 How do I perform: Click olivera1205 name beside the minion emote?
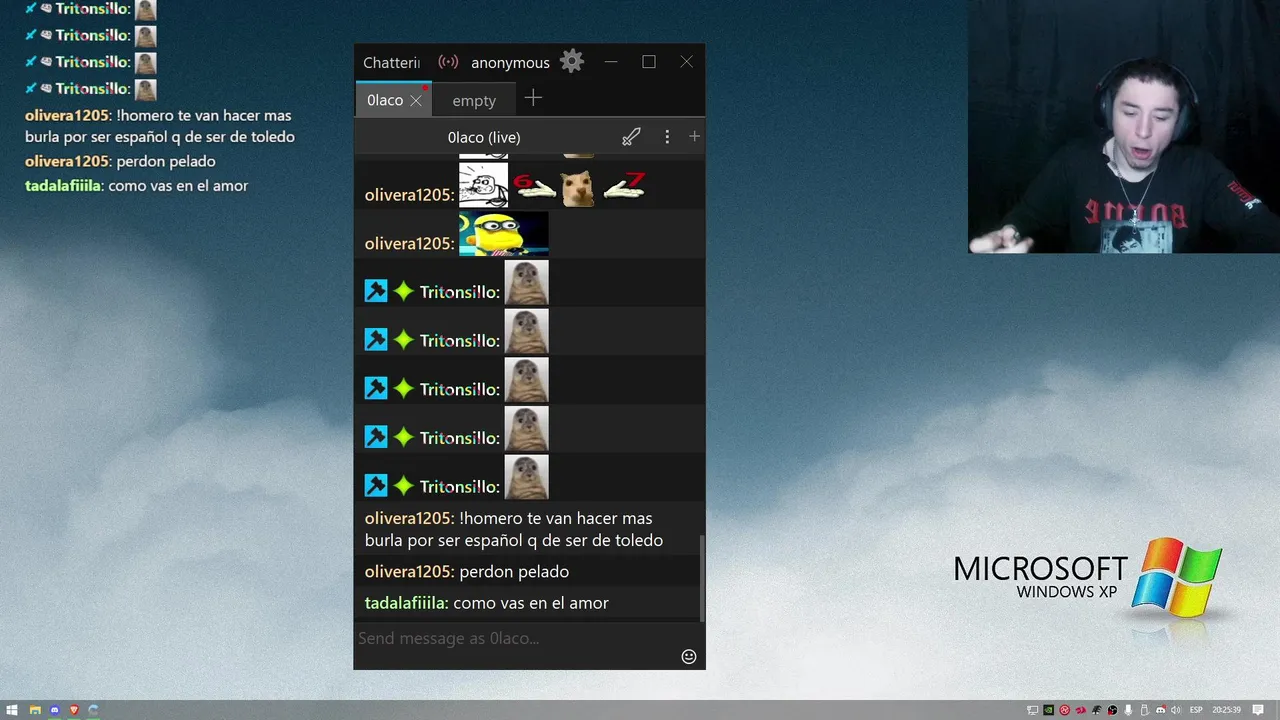click(x=410, y=243)
